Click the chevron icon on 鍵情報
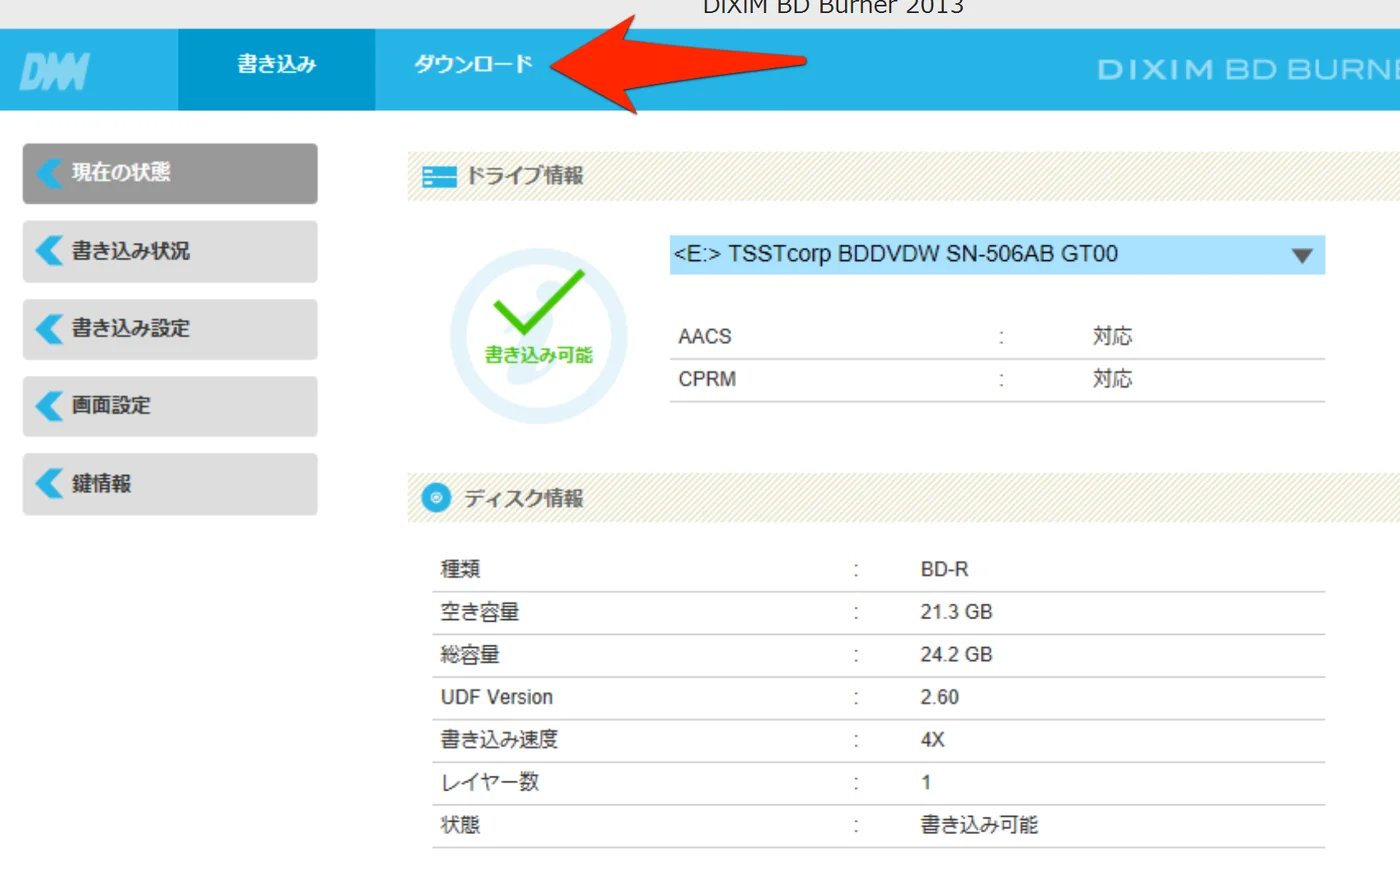Image resolution: width=1400 pixels, height=871 pixels. (x=49, y=484)
